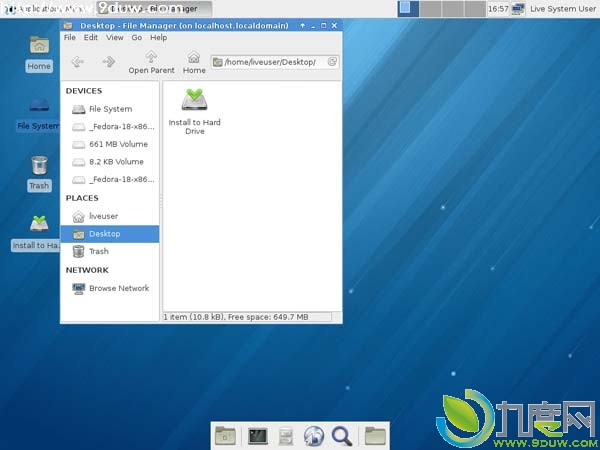Click the Back arrow in the toolbar
Screen dimensions: 600x450
click(x=77, y=62)
